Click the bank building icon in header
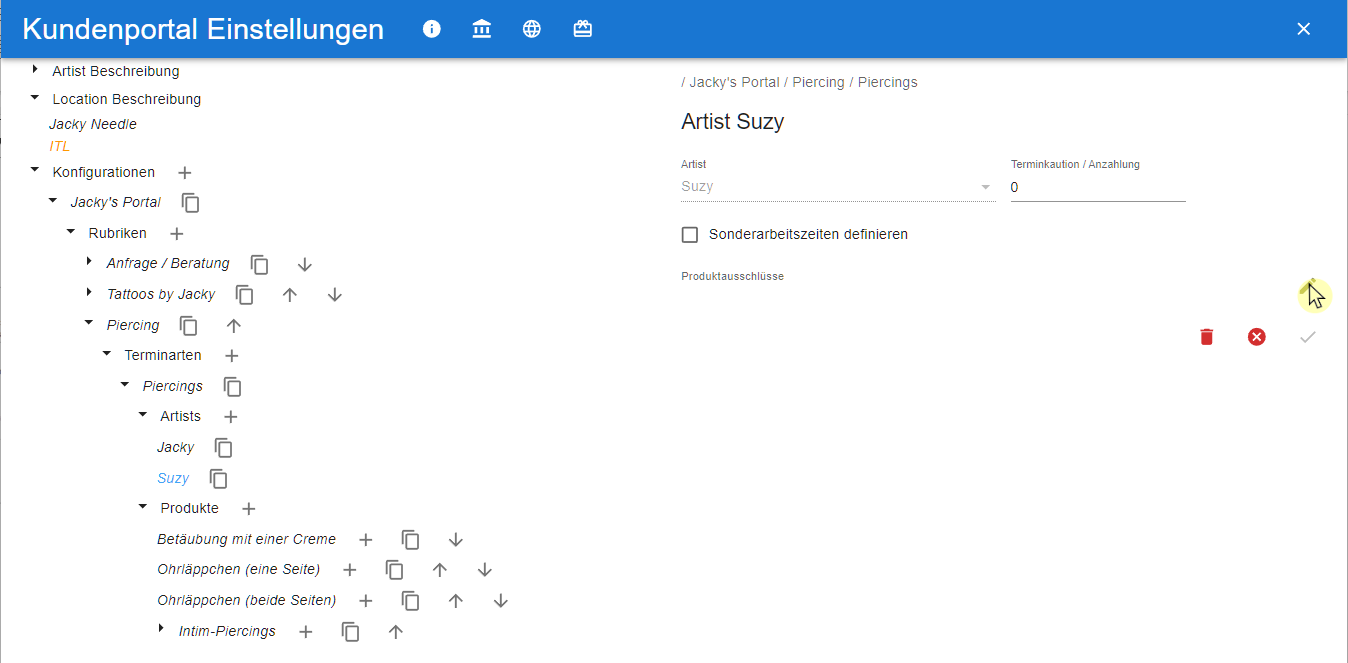 point(482,29)
